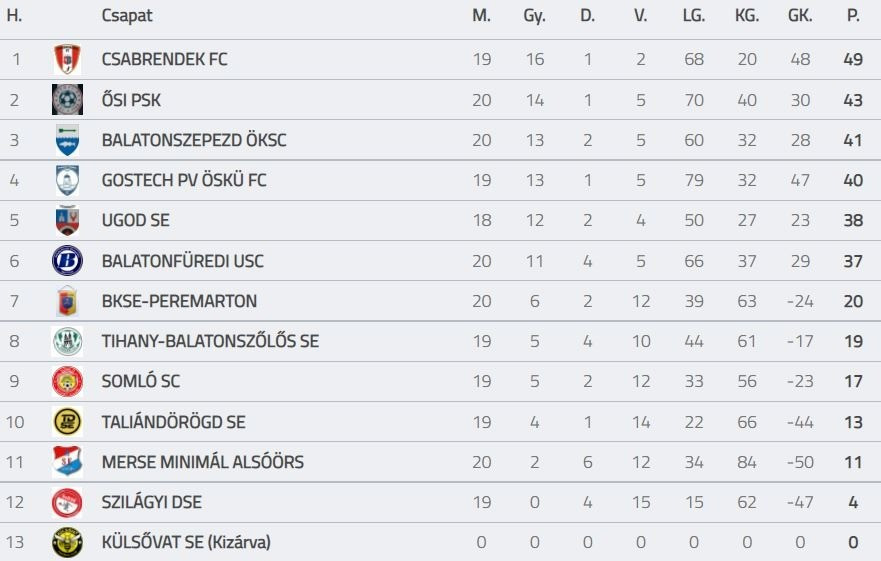Click the Ugod SE team crest
This screenshot has width=881, height=561.
pos(67,221)
